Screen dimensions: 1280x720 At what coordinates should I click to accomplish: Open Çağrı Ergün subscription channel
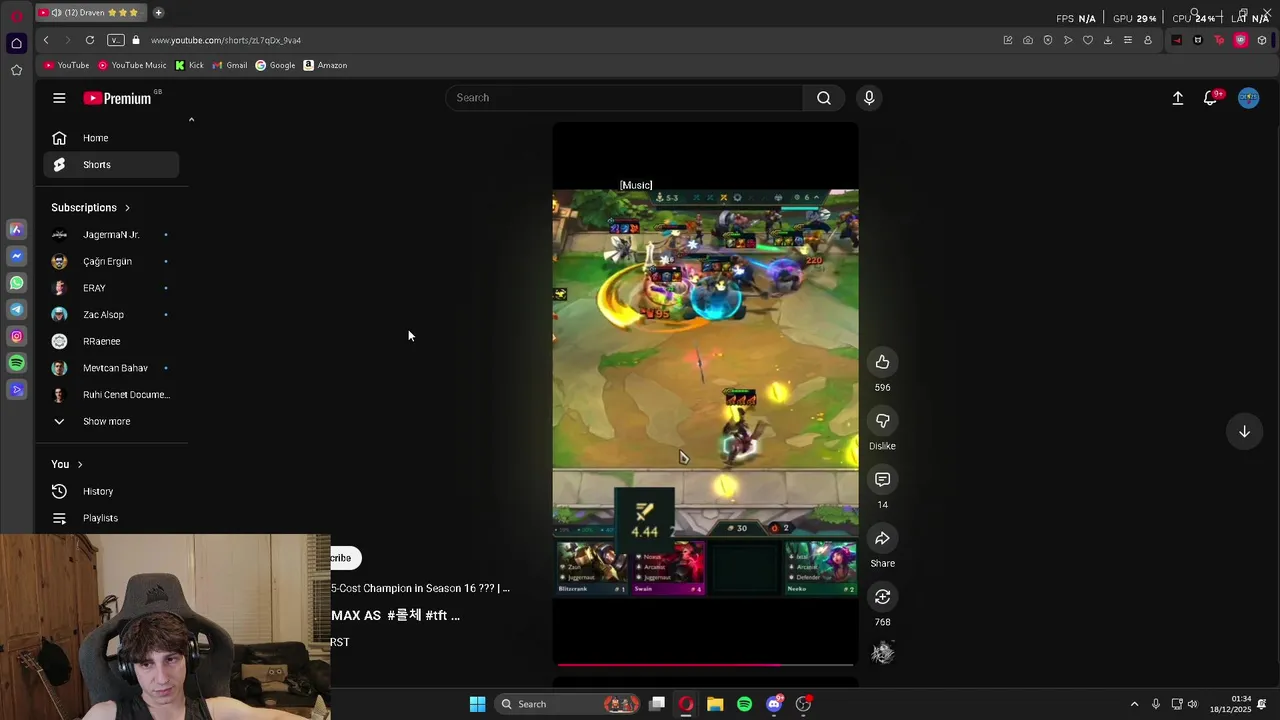(x=111, y=262)
